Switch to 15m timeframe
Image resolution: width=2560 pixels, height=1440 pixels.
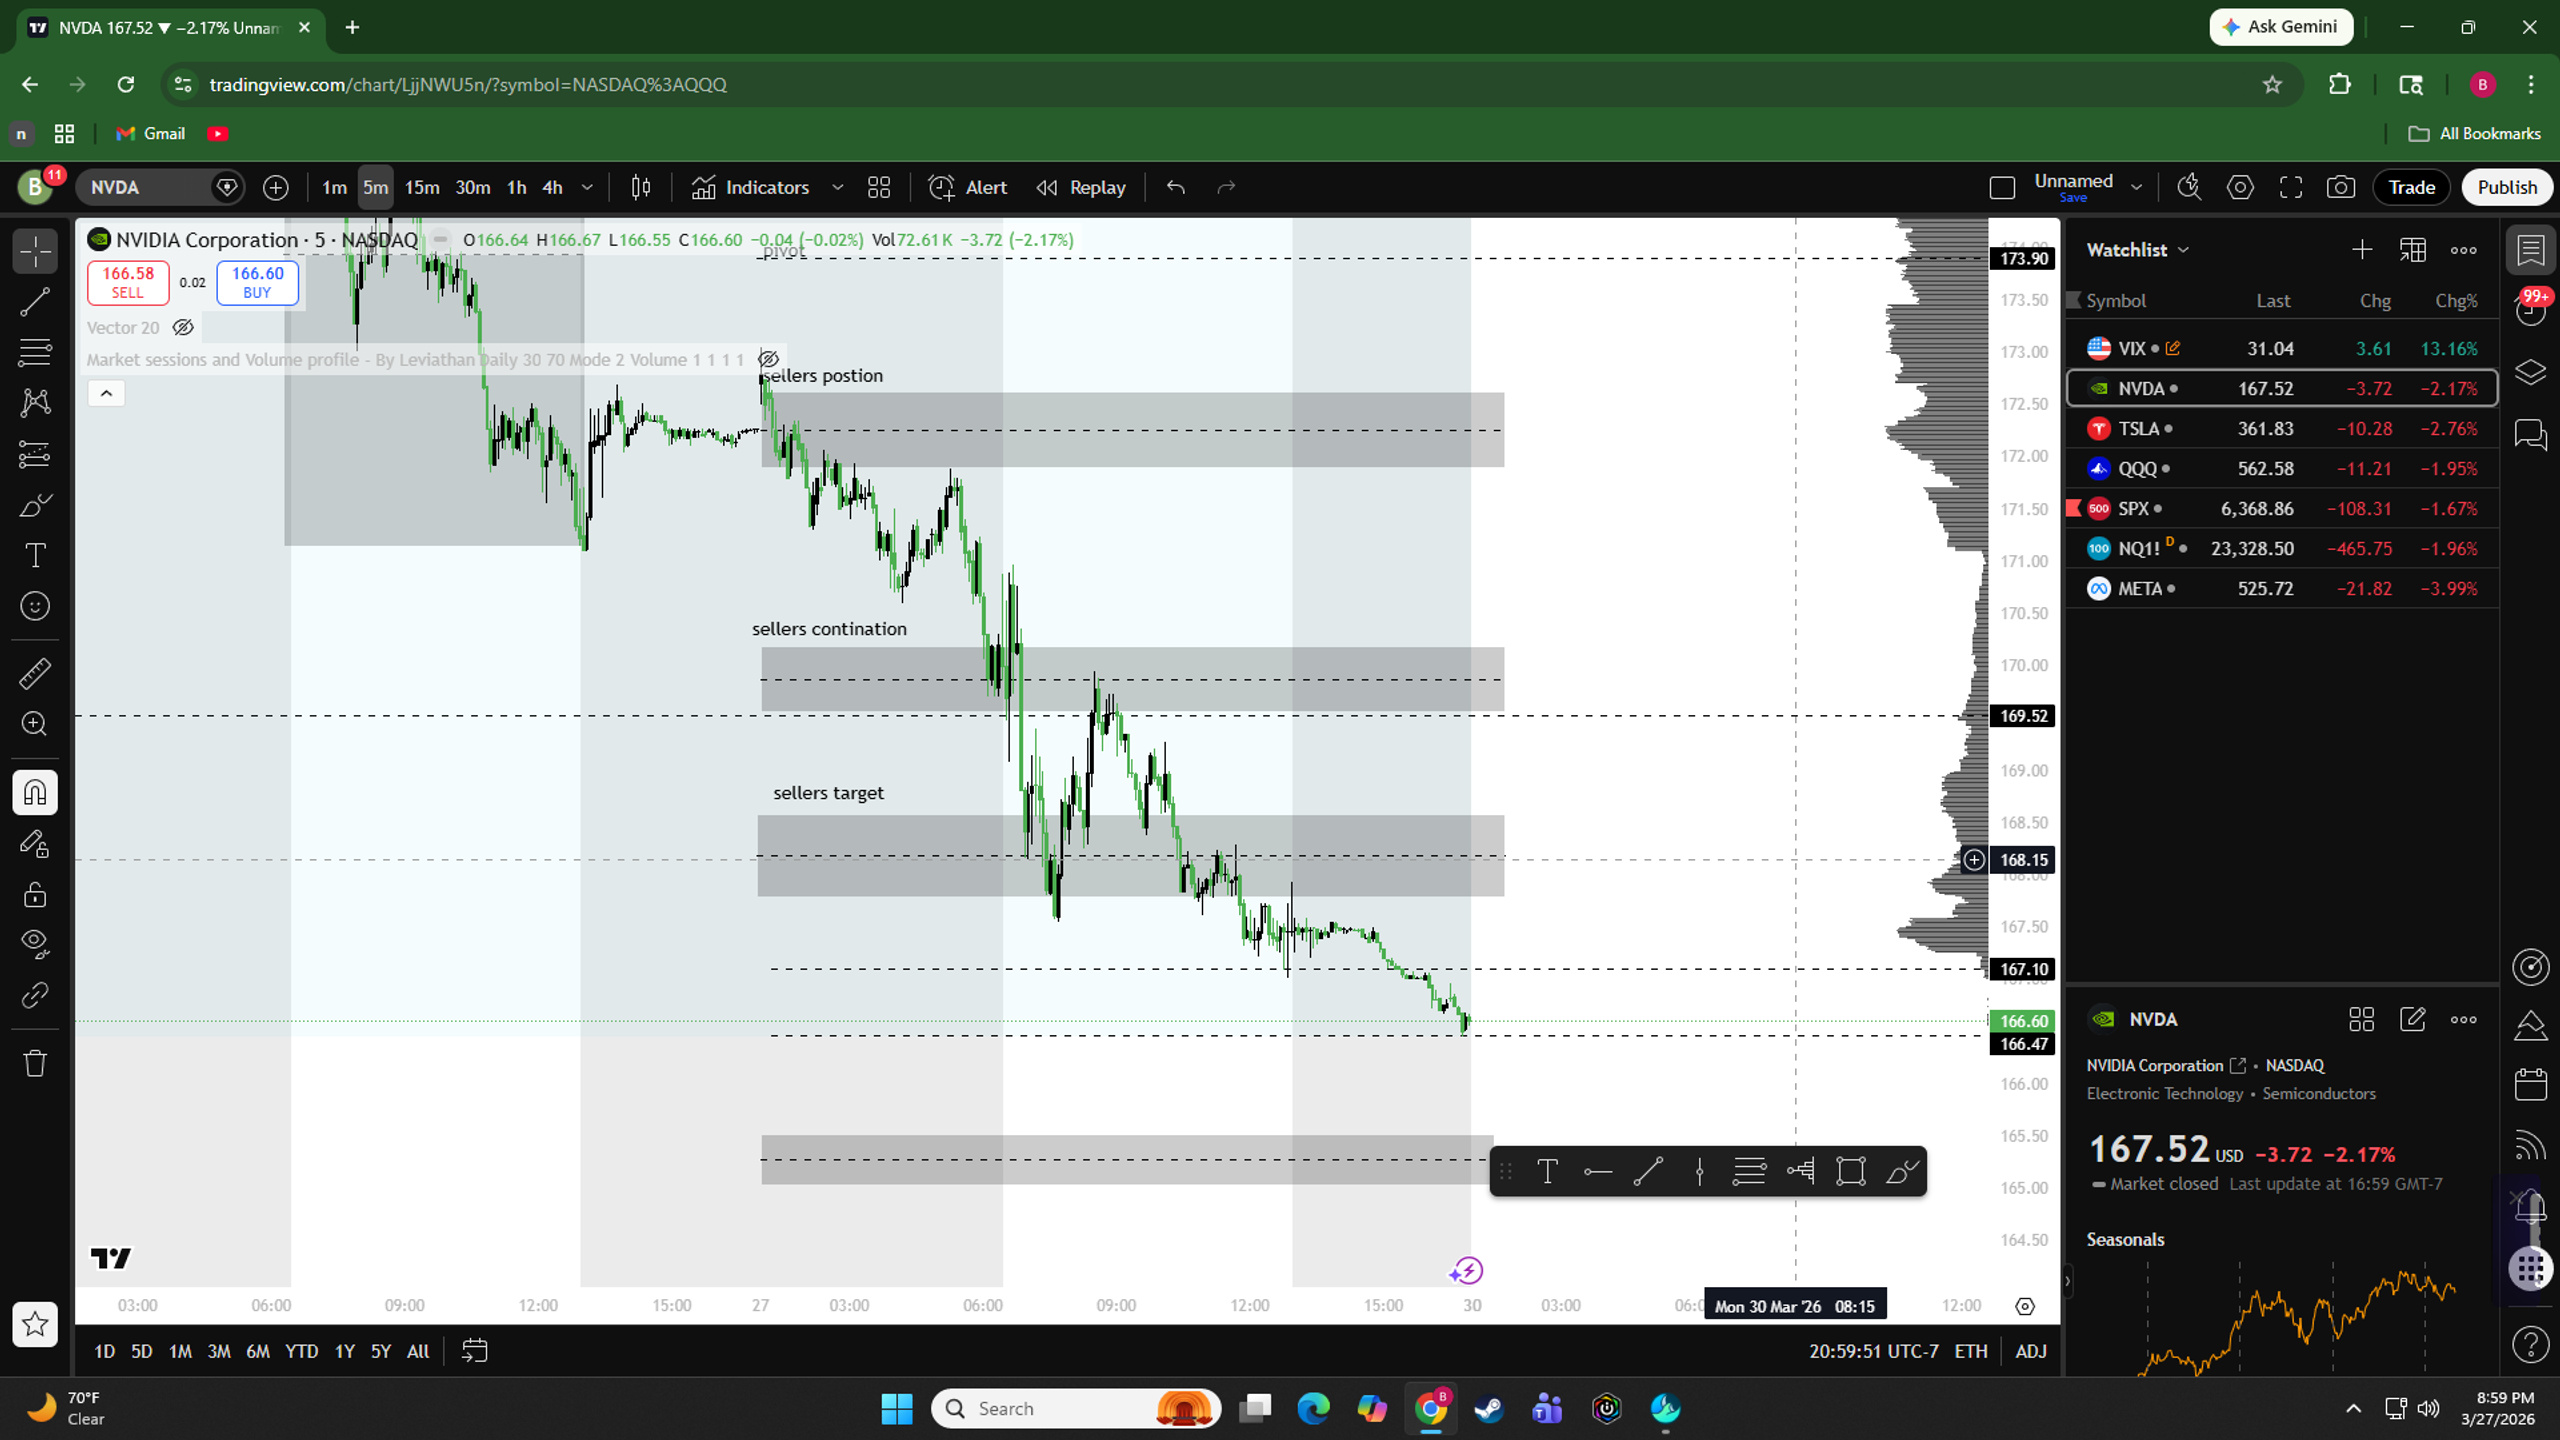pyautogui.click(x=421, y=187)
